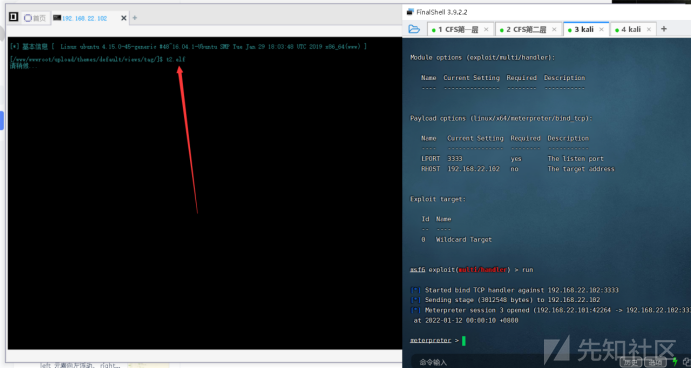This screenshot has width=692, height=368.
Task: Select the '3 kali' tab
Action: coord(586,30)
